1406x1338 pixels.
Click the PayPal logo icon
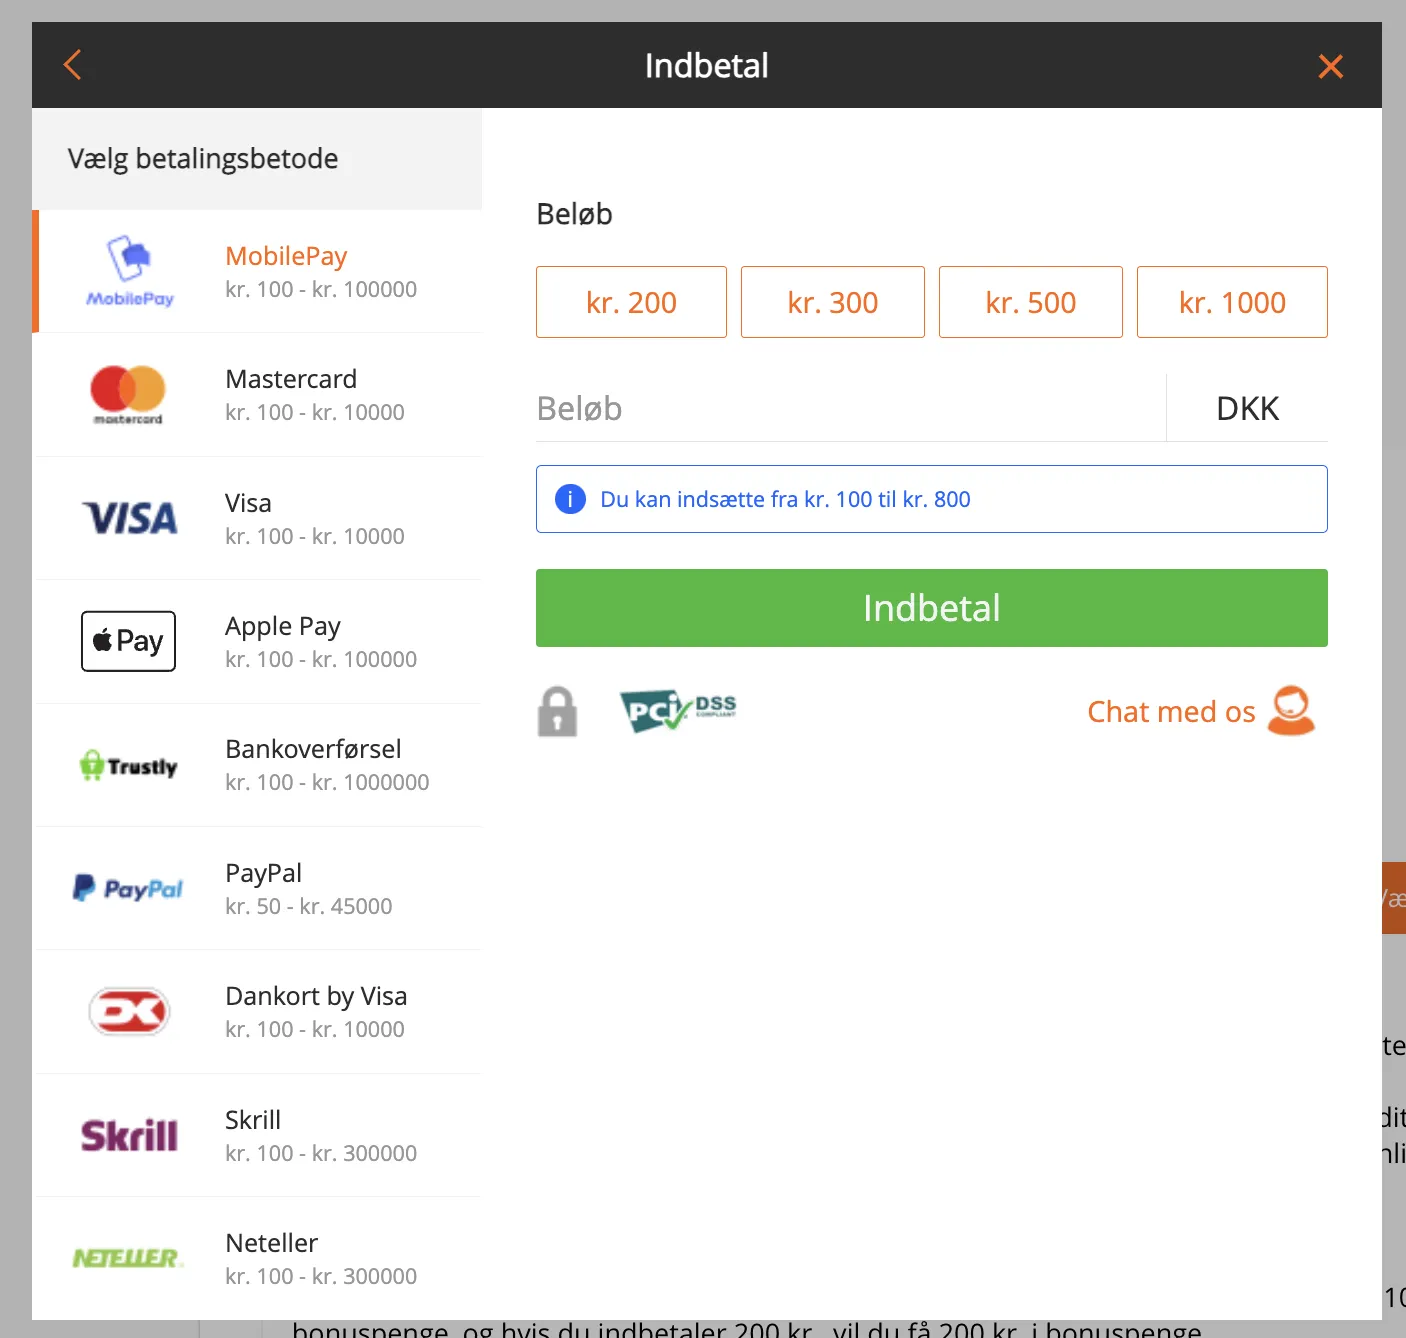[x=128, y=888]
